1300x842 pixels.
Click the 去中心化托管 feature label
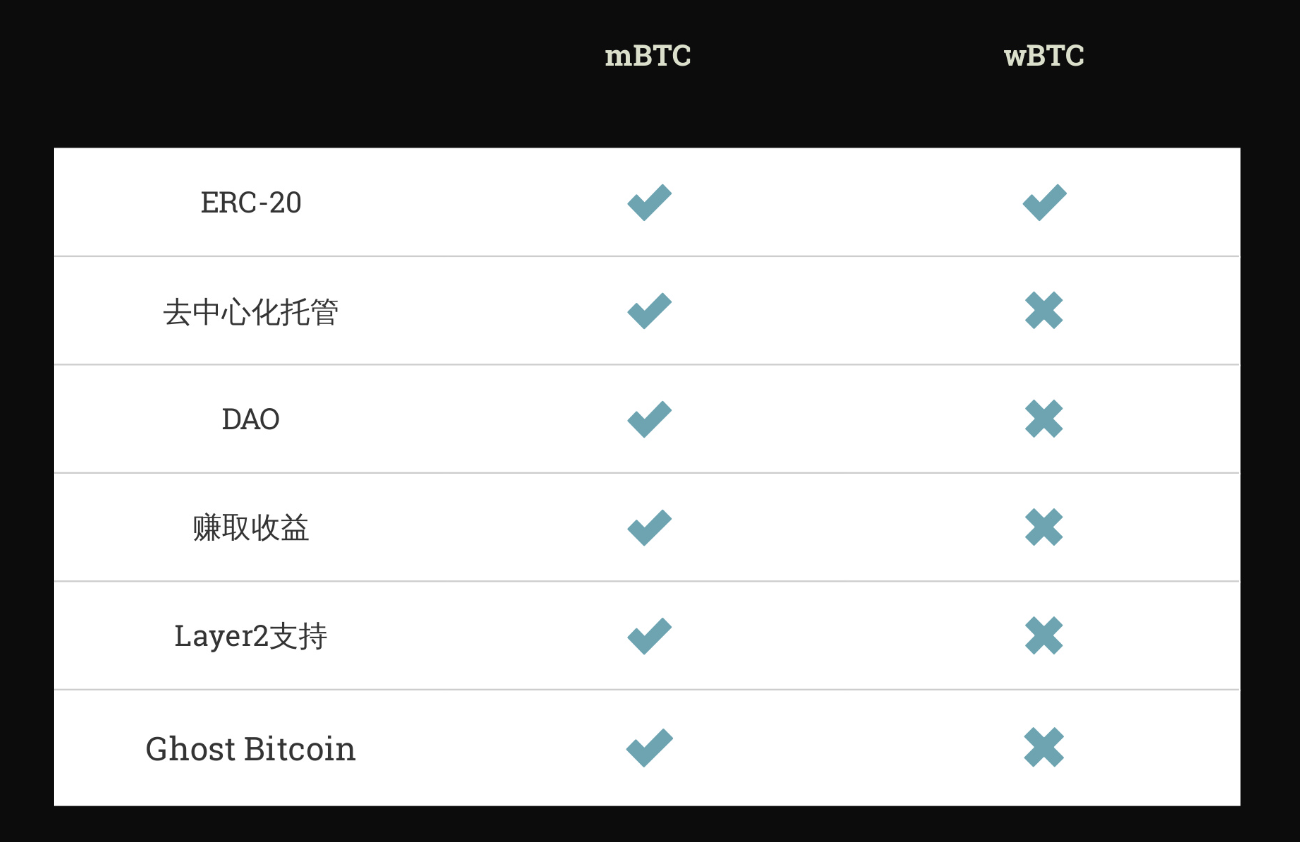point(251,312)
